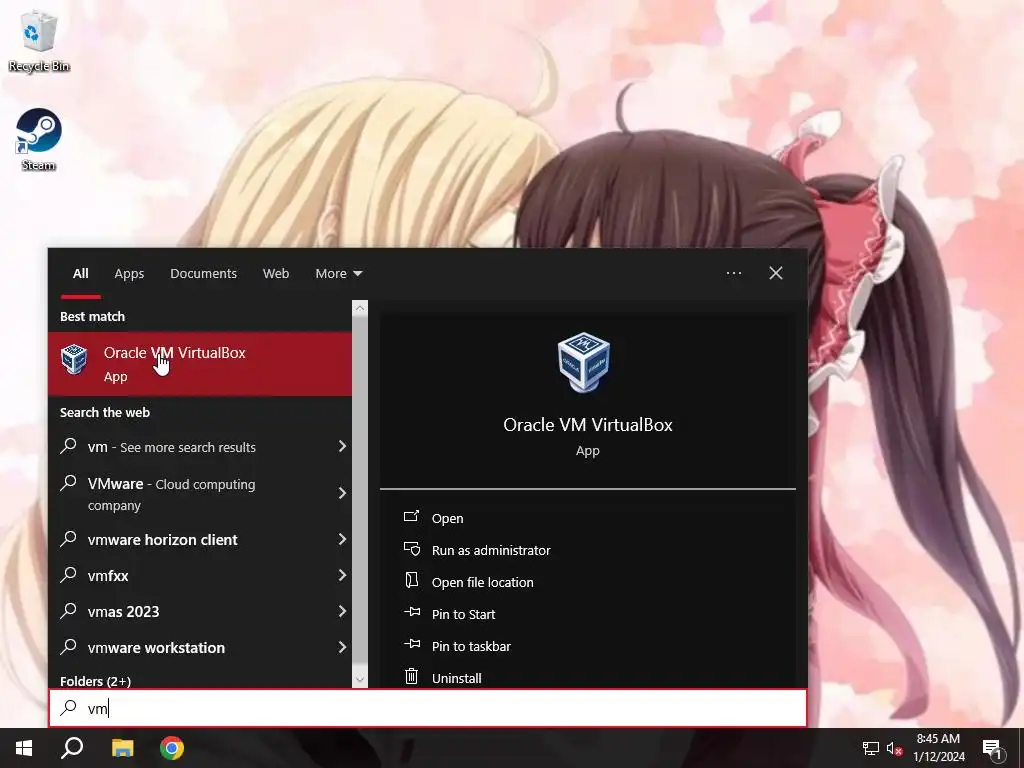Open the More dropdown filter
1024x768 pixels.
(x=338, y=273)
